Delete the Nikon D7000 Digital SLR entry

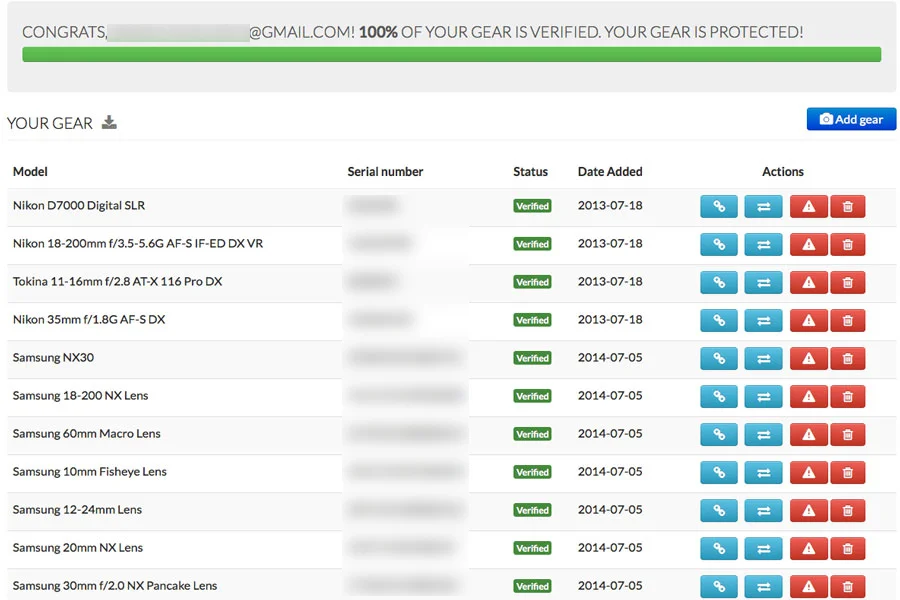click(847, 206)
